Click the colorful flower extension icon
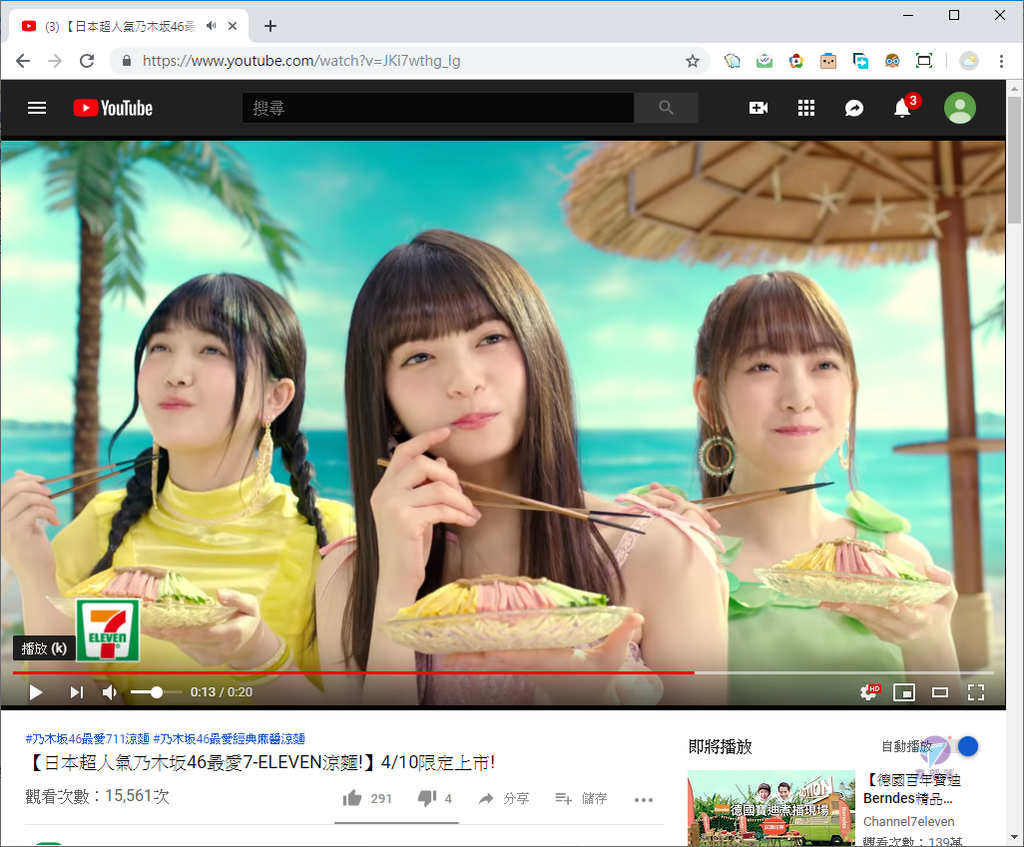The width and height of the screenshot is (1024, 847). tap(796, 61)
